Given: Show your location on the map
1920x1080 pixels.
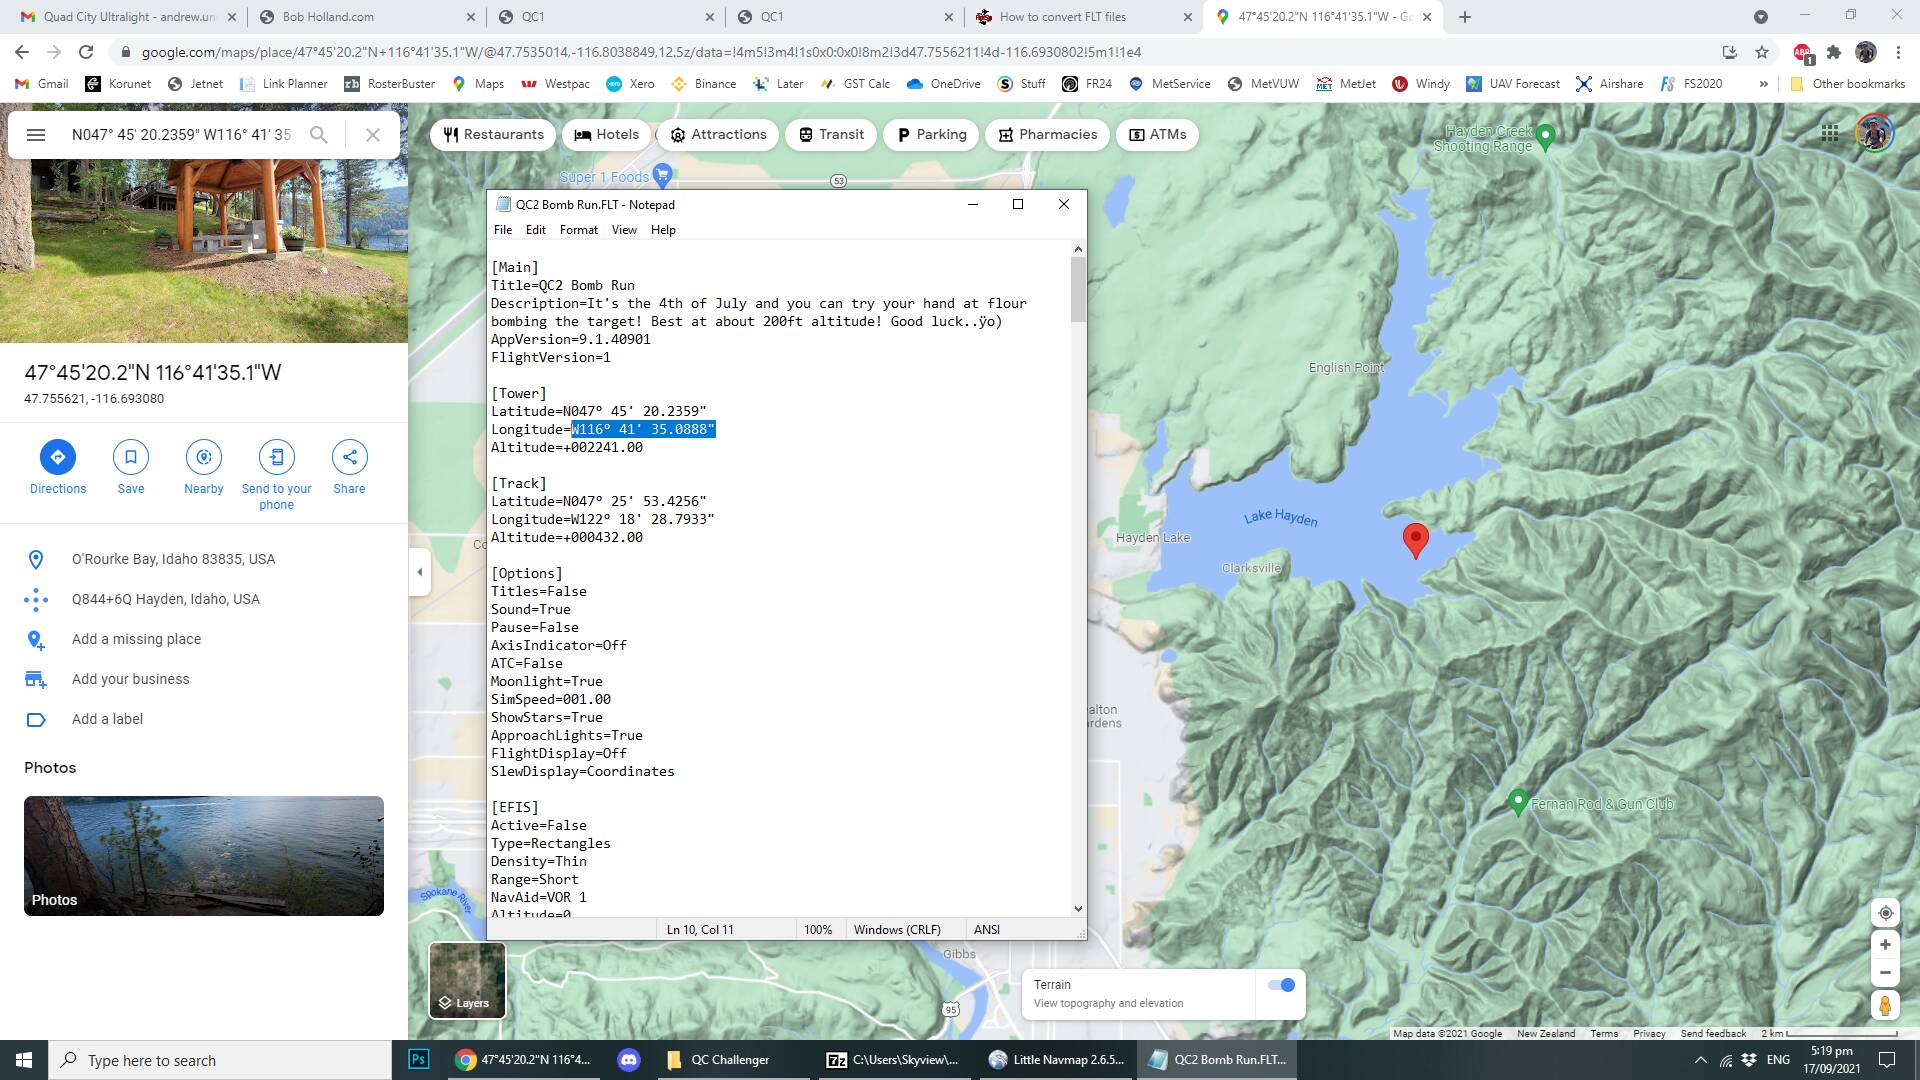Looking at the screenshot, I should (x=1885, y=913).
